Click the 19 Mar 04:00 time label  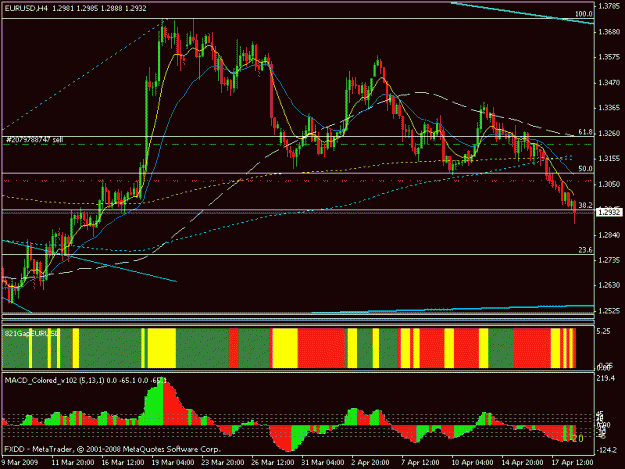(x=173, y=462)
